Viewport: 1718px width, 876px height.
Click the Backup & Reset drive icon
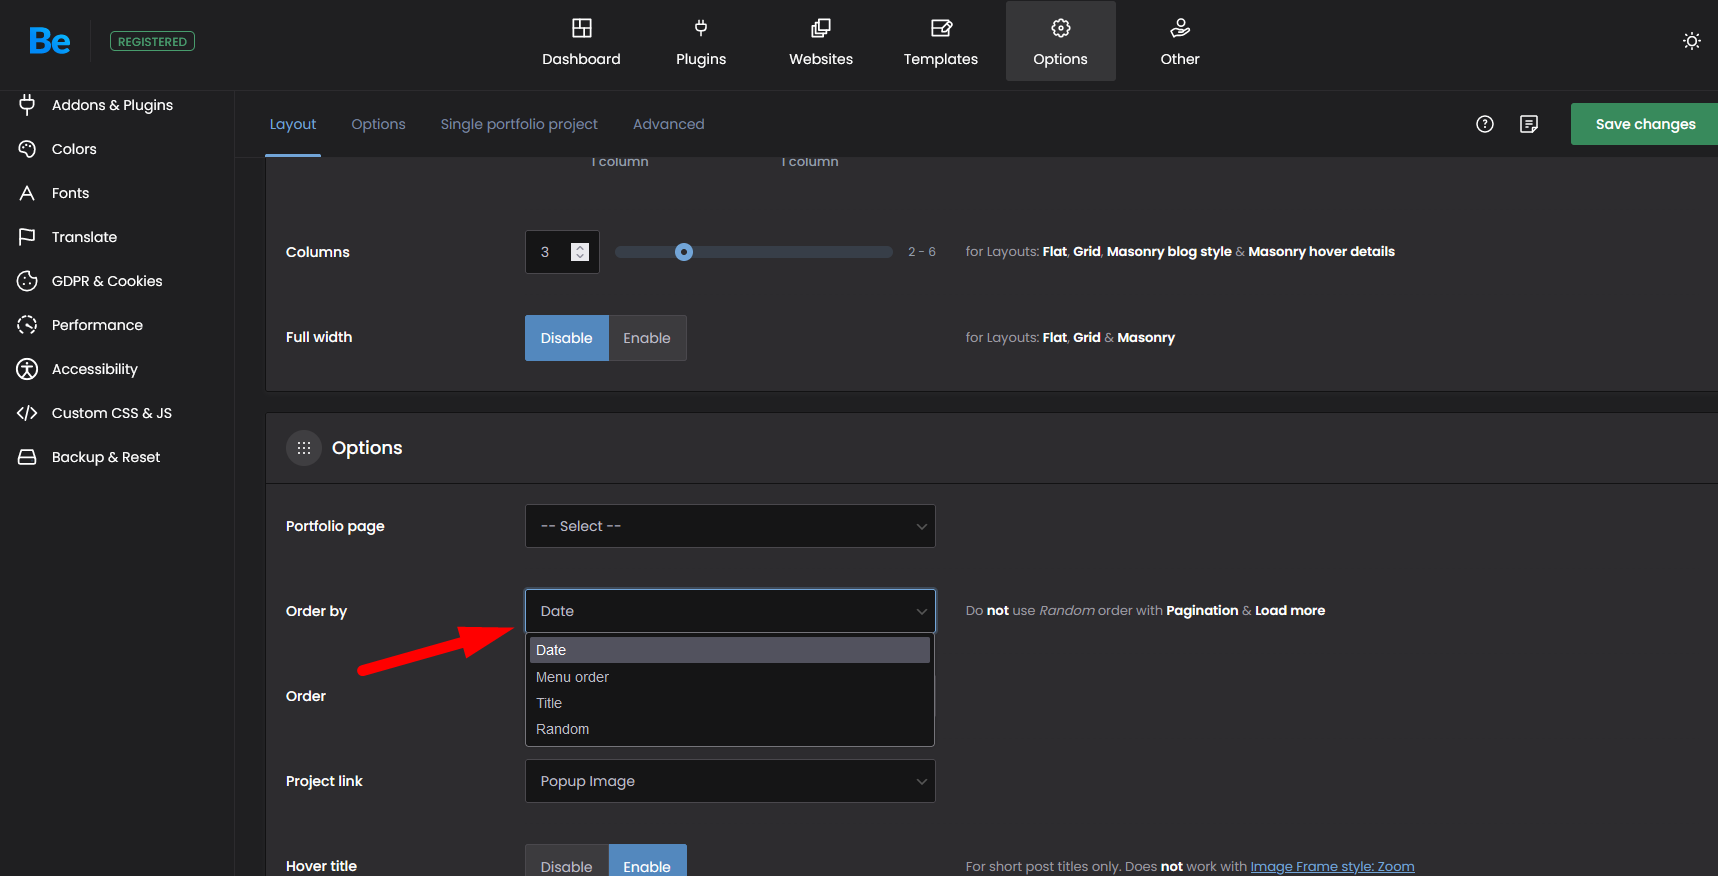(27, 457)
